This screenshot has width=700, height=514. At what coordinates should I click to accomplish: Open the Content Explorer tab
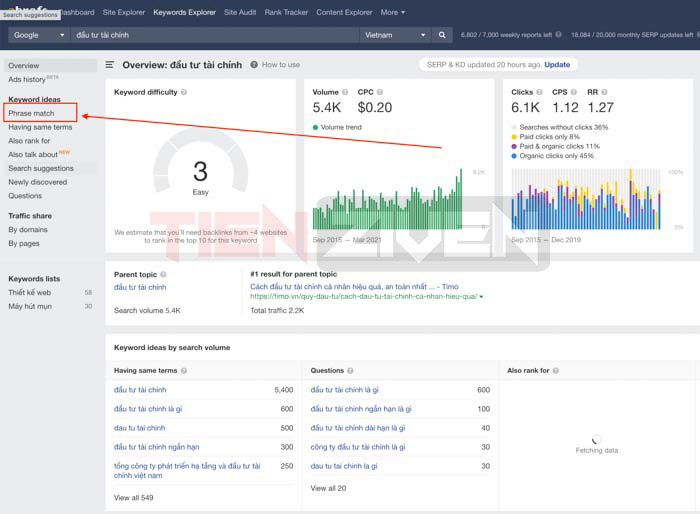[344, 13]
